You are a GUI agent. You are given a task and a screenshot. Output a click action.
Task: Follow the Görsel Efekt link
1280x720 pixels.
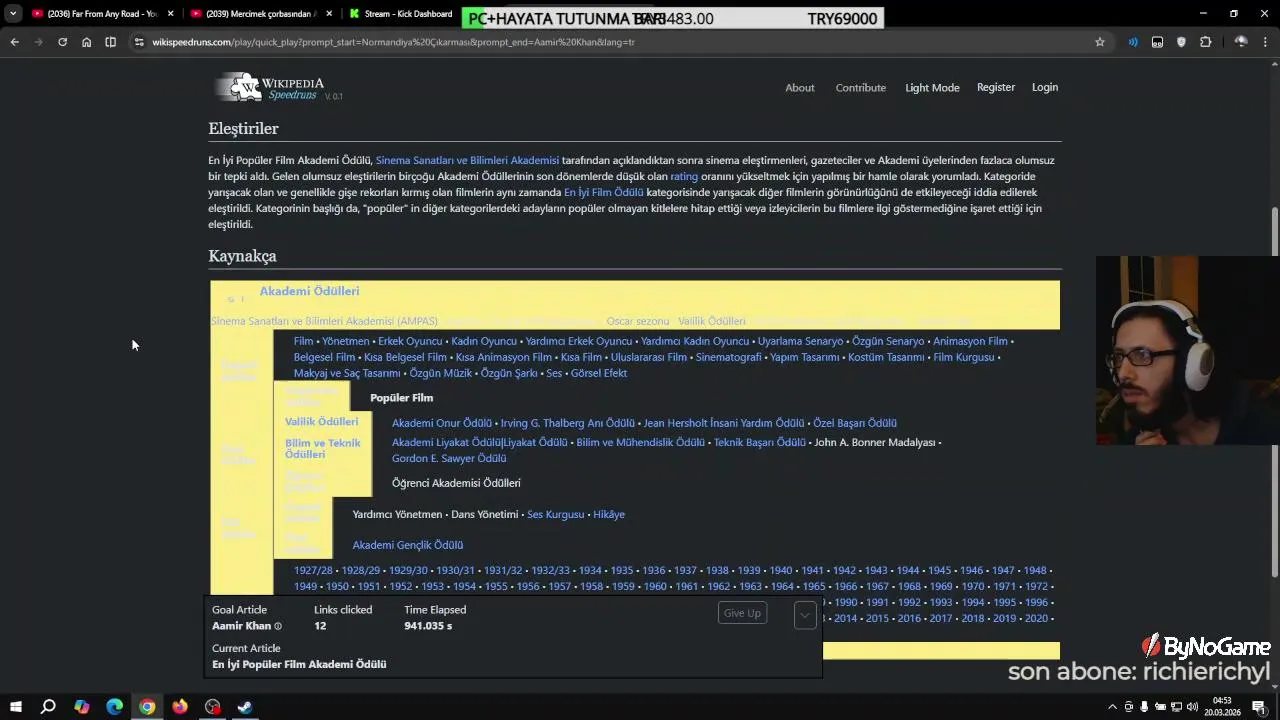[599, 373]
